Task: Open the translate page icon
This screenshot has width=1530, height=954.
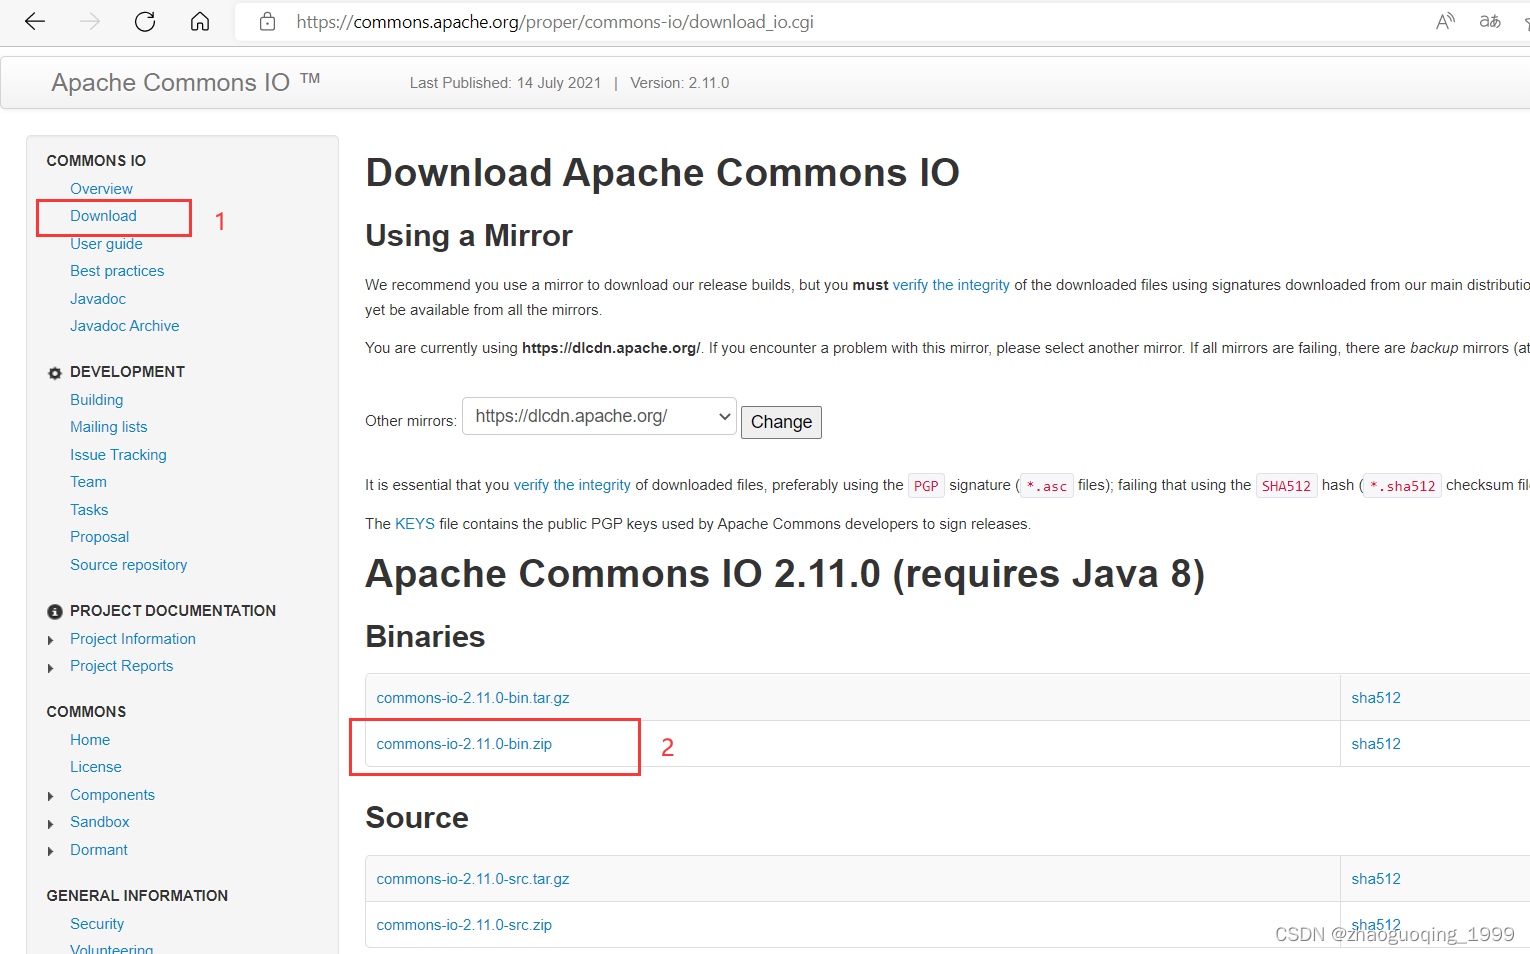Action: [1490, 21]
